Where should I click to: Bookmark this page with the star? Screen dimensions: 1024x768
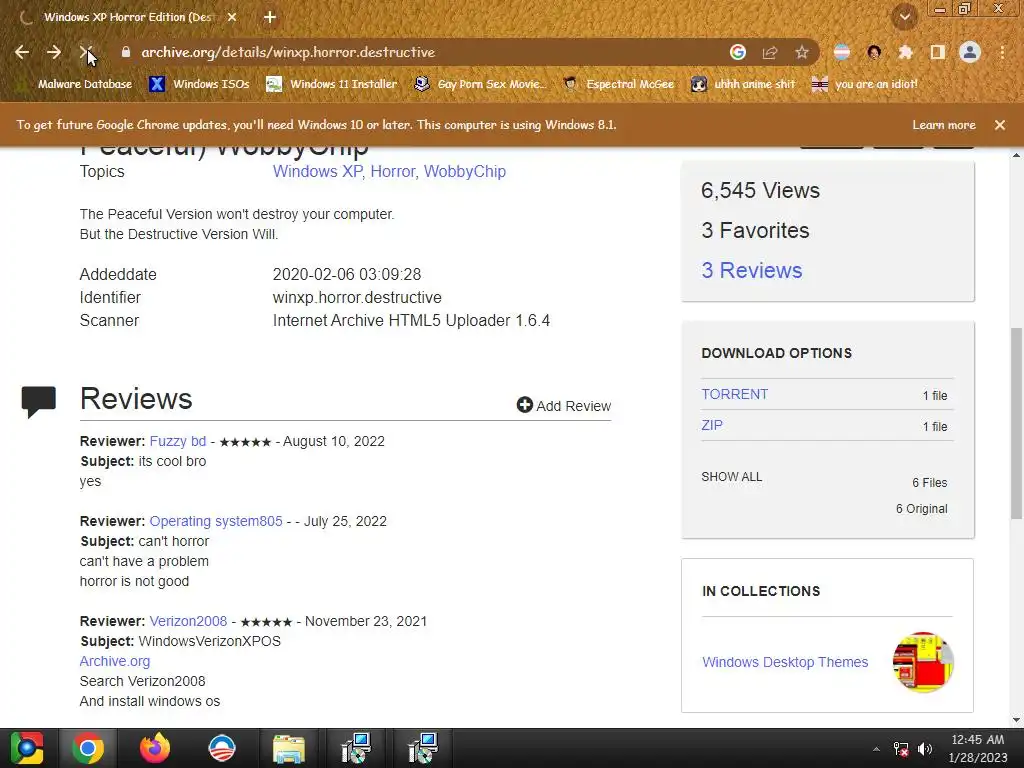[x=802, y=52]
